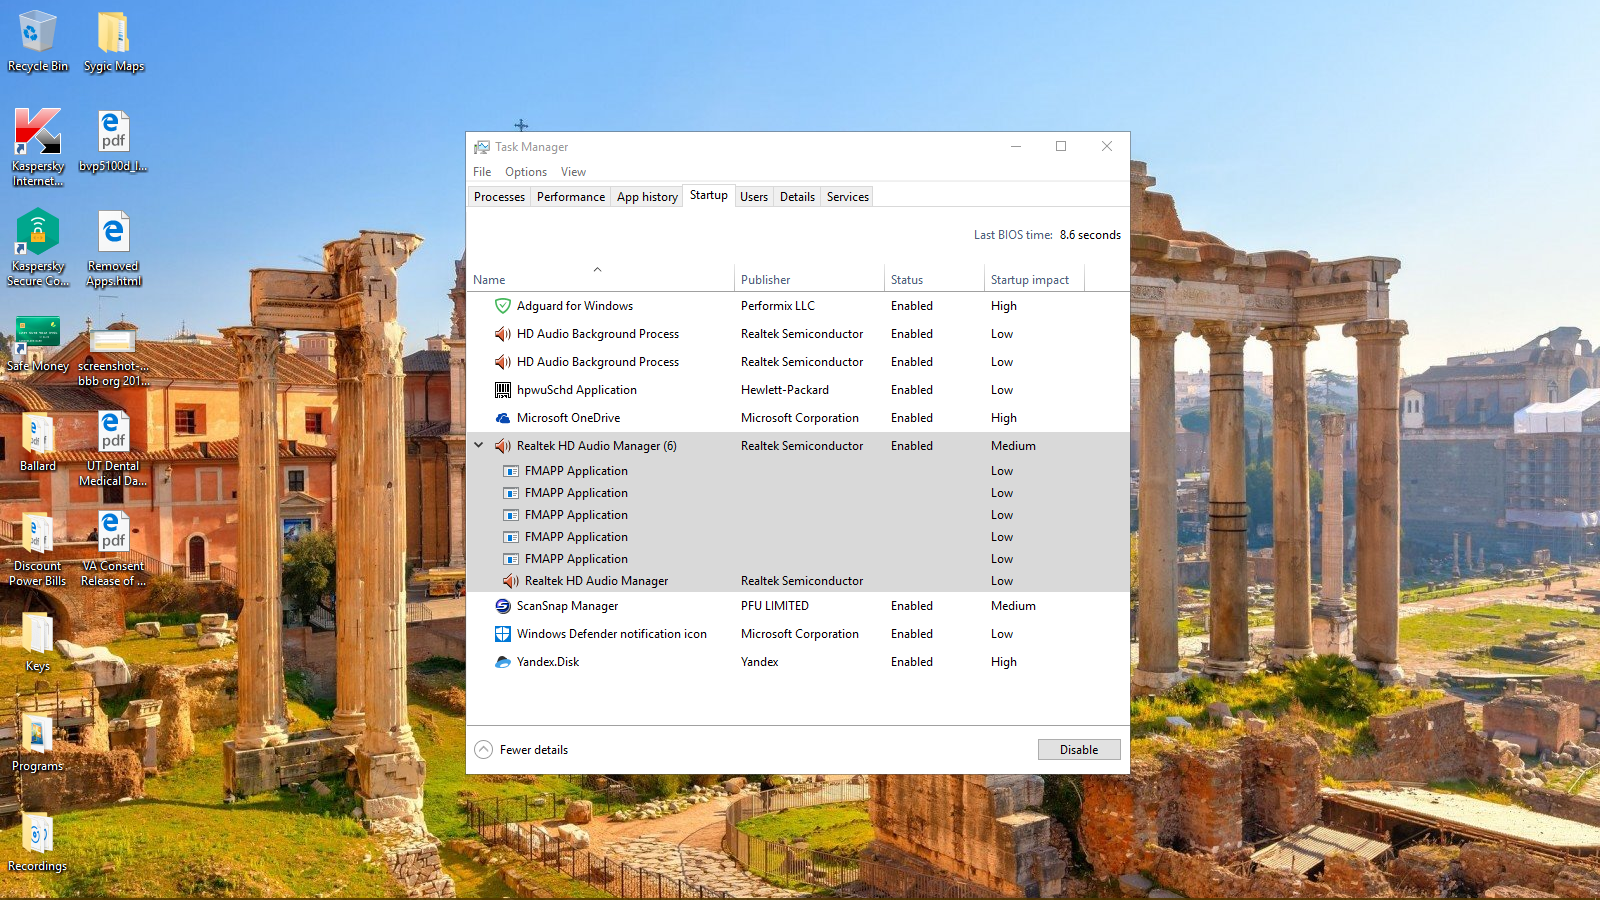The image size is (1600, 900).
Task: Click the Windows Defender notification icon
Action: (x=503, y=634)
